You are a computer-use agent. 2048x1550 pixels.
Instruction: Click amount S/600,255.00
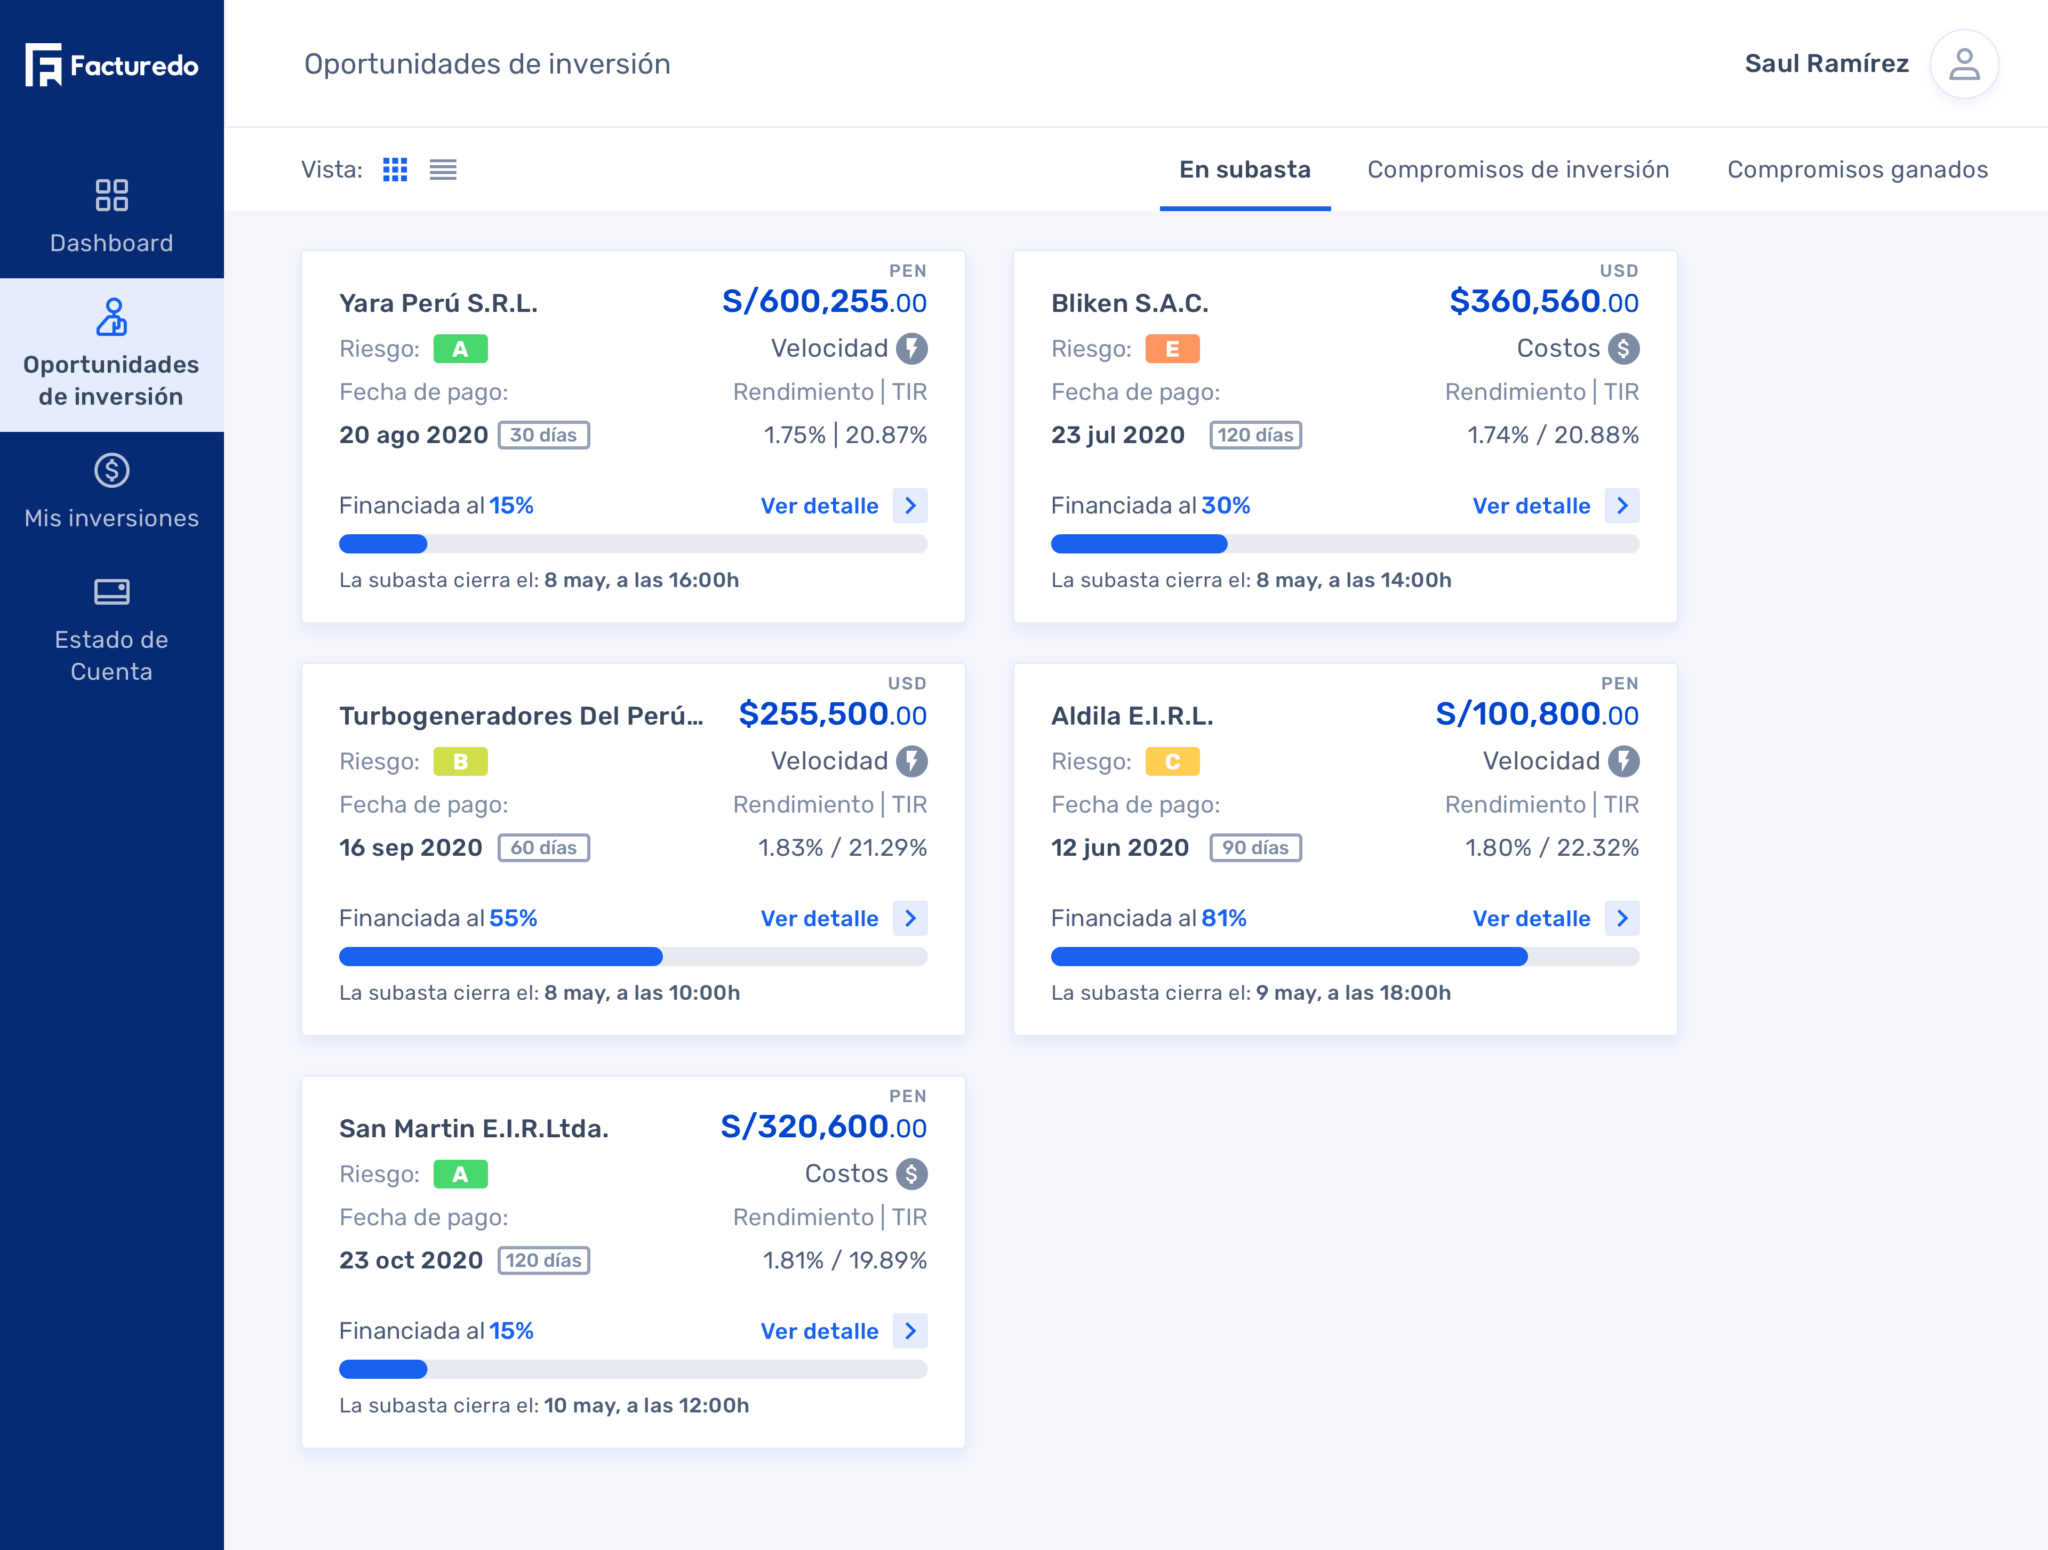coord(824,301)
